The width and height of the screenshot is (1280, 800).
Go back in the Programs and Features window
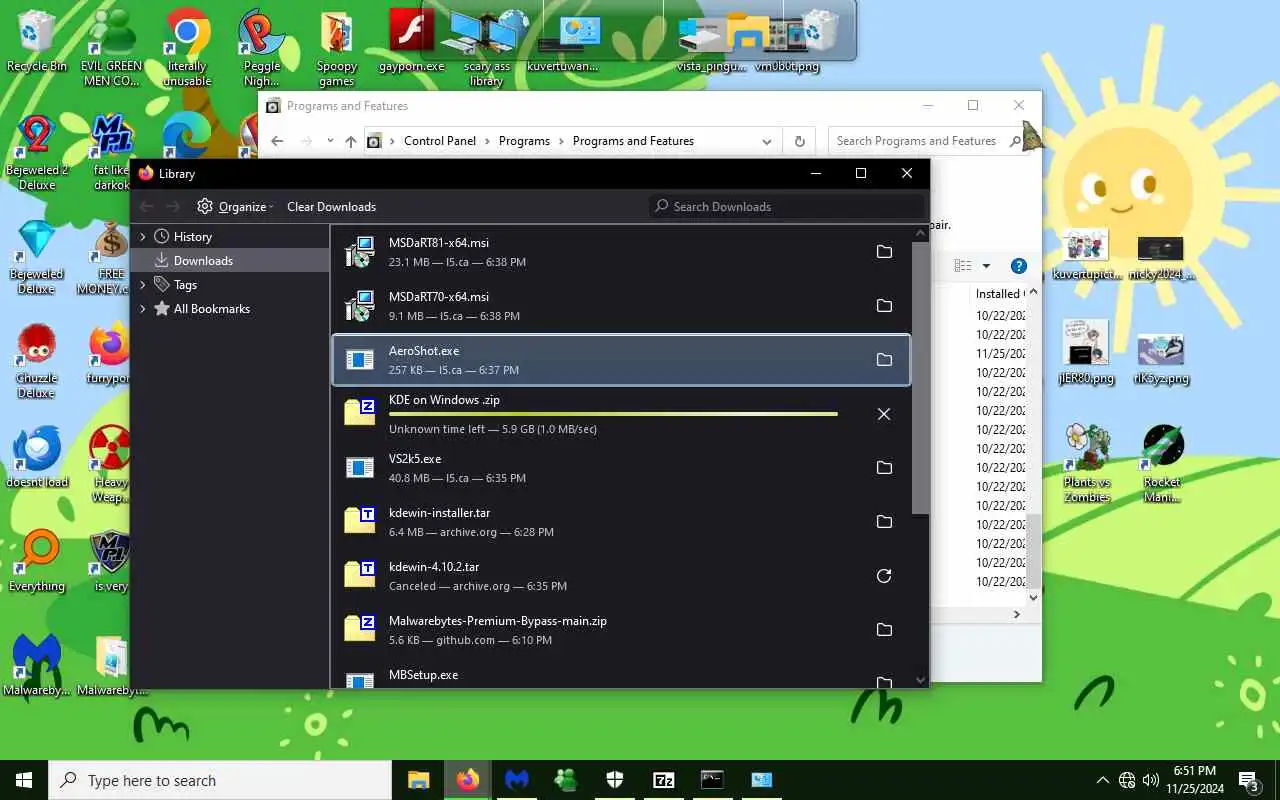[278, 141]
